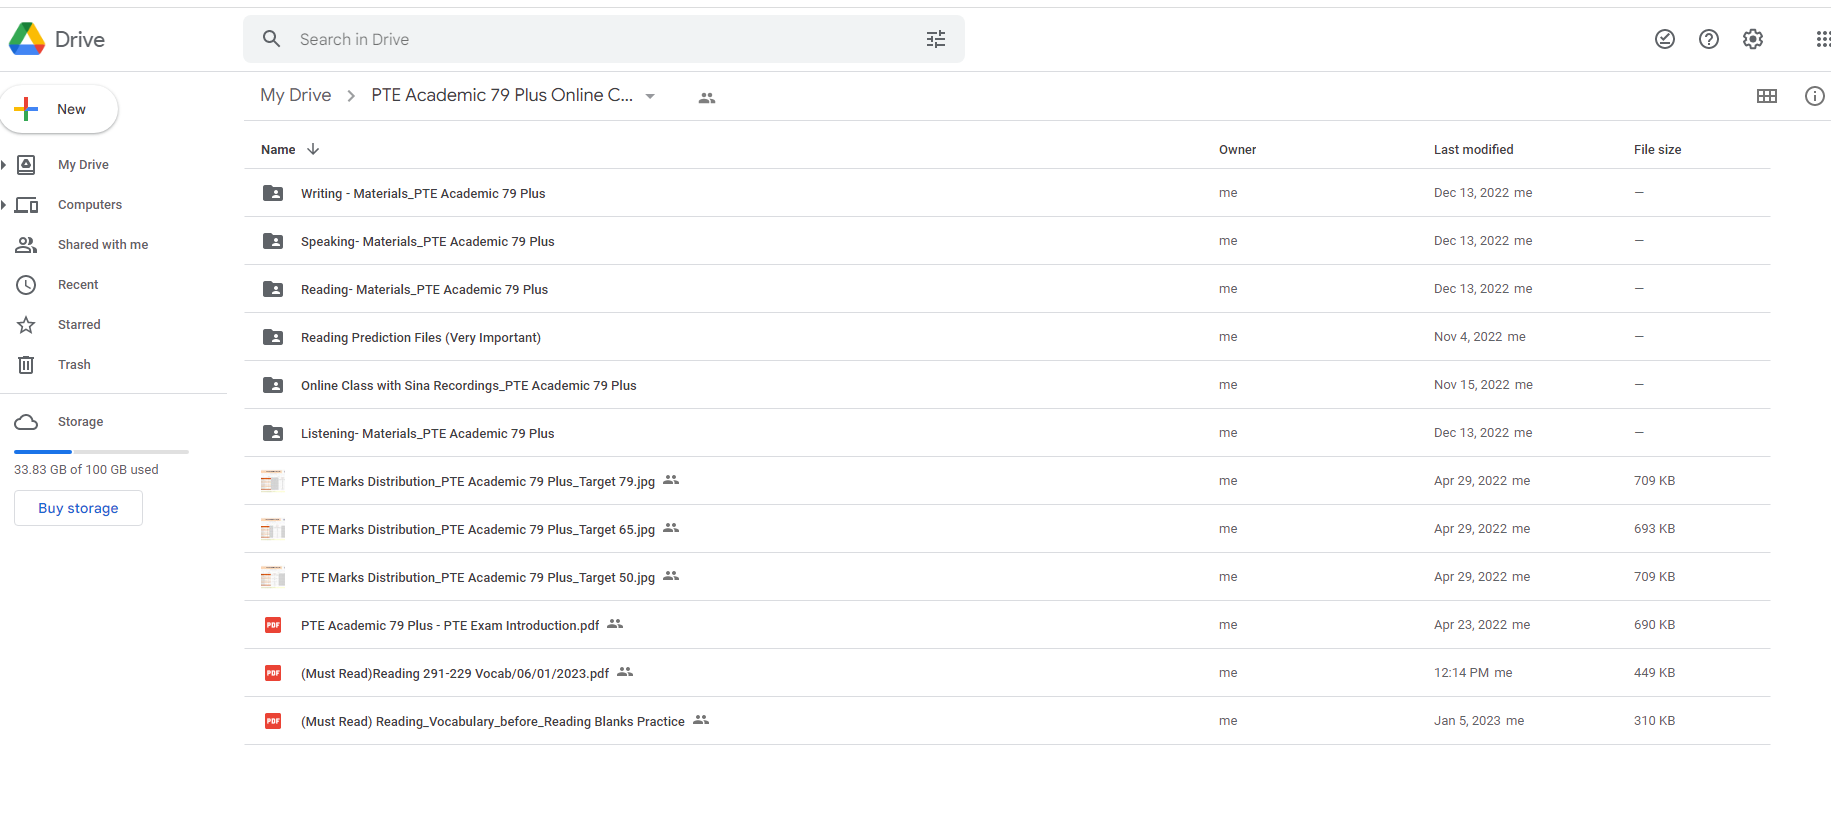Screen dimensions: 1831x815
Task: Click the search magnifier icon
Action: point(271,39)
